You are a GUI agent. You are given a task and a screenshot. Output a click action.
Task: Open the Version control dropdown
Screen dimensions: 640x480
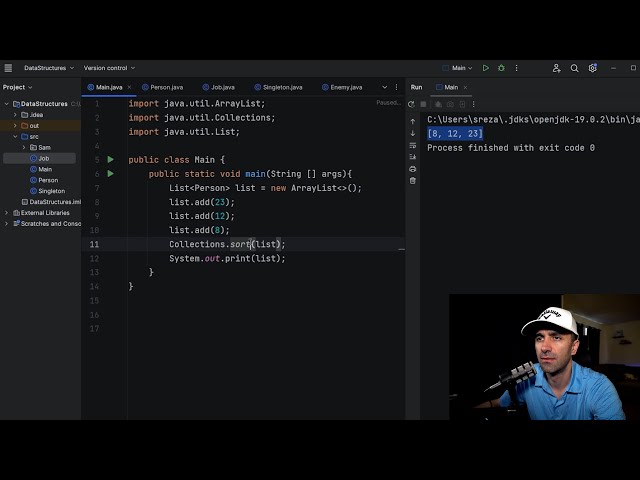[x=109, y=68]
